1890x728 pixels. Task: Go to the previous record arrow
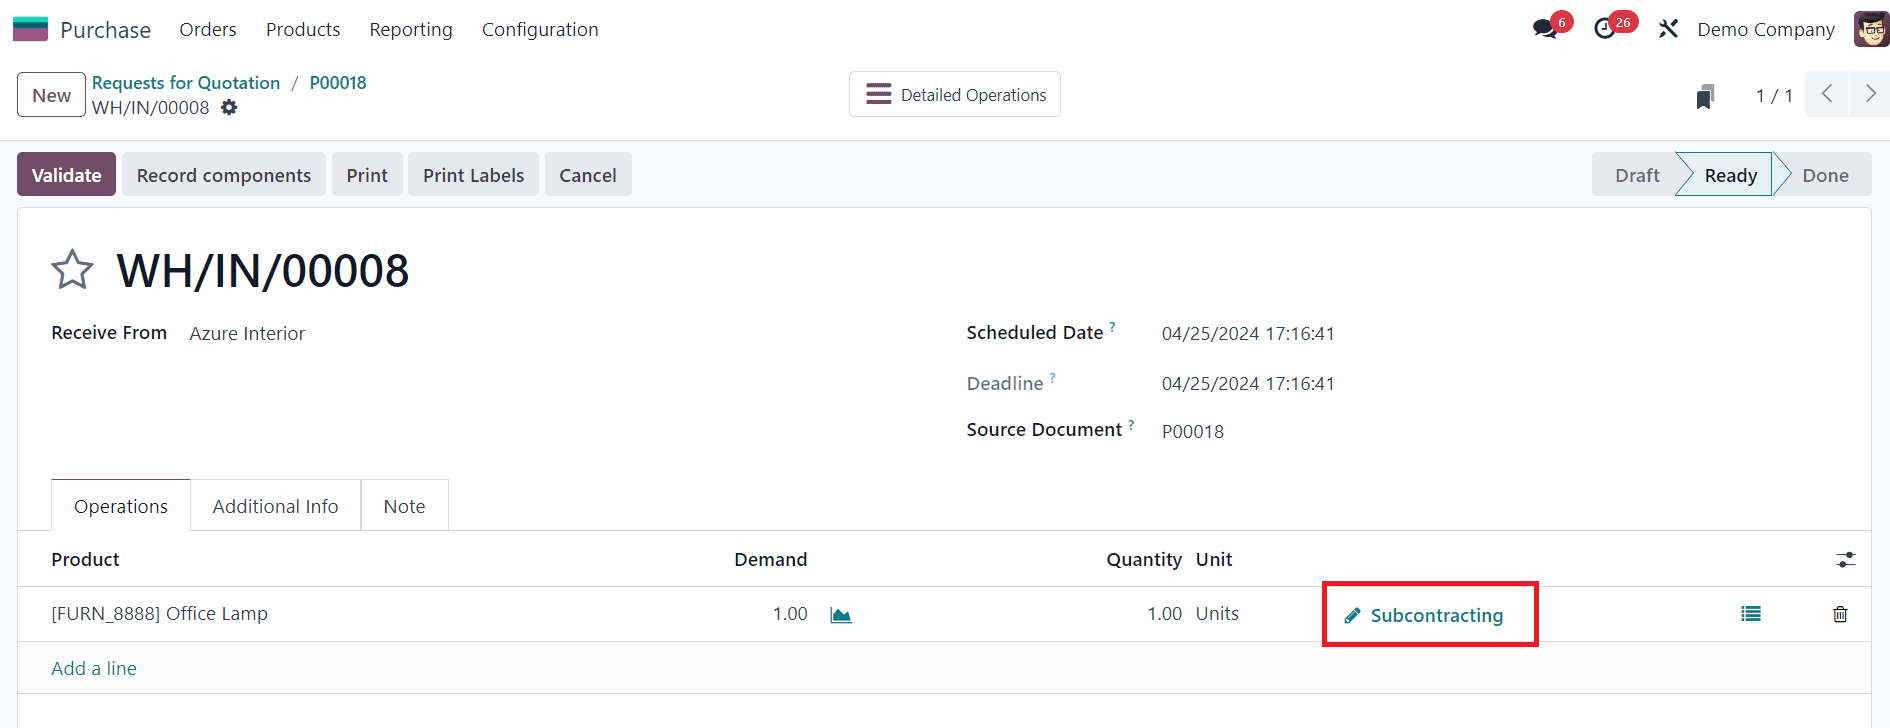(1827, 95)
